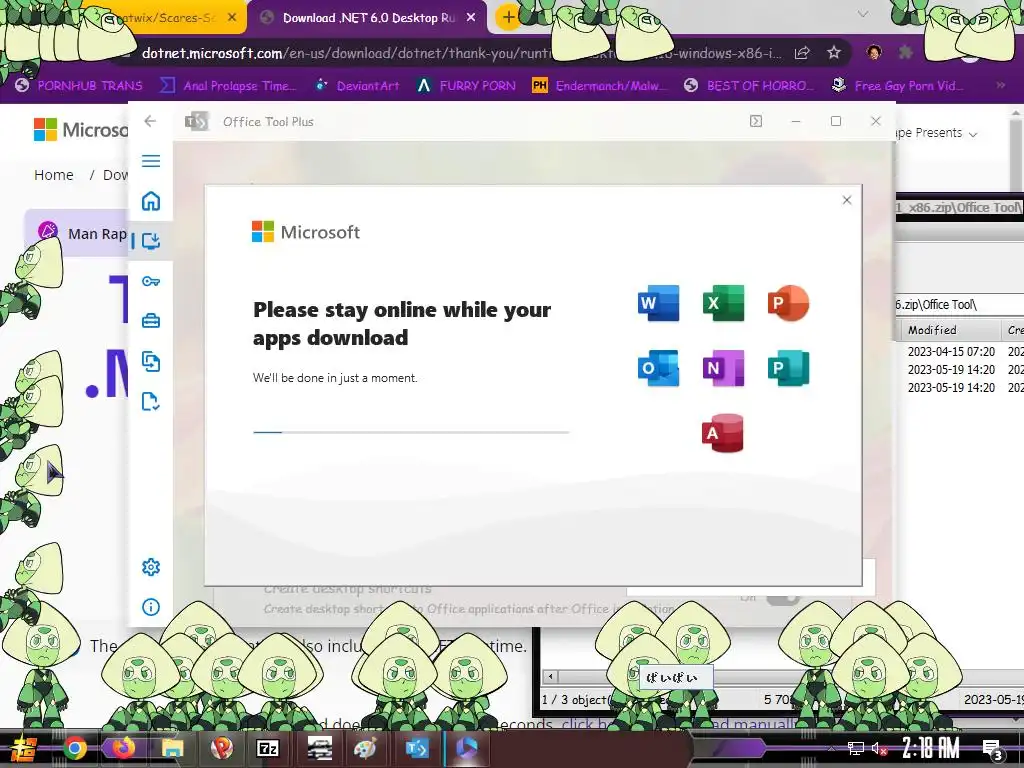Open Office Tool Plus taskbar icon
The image size is (1024, 768).
tap(417, 748)
